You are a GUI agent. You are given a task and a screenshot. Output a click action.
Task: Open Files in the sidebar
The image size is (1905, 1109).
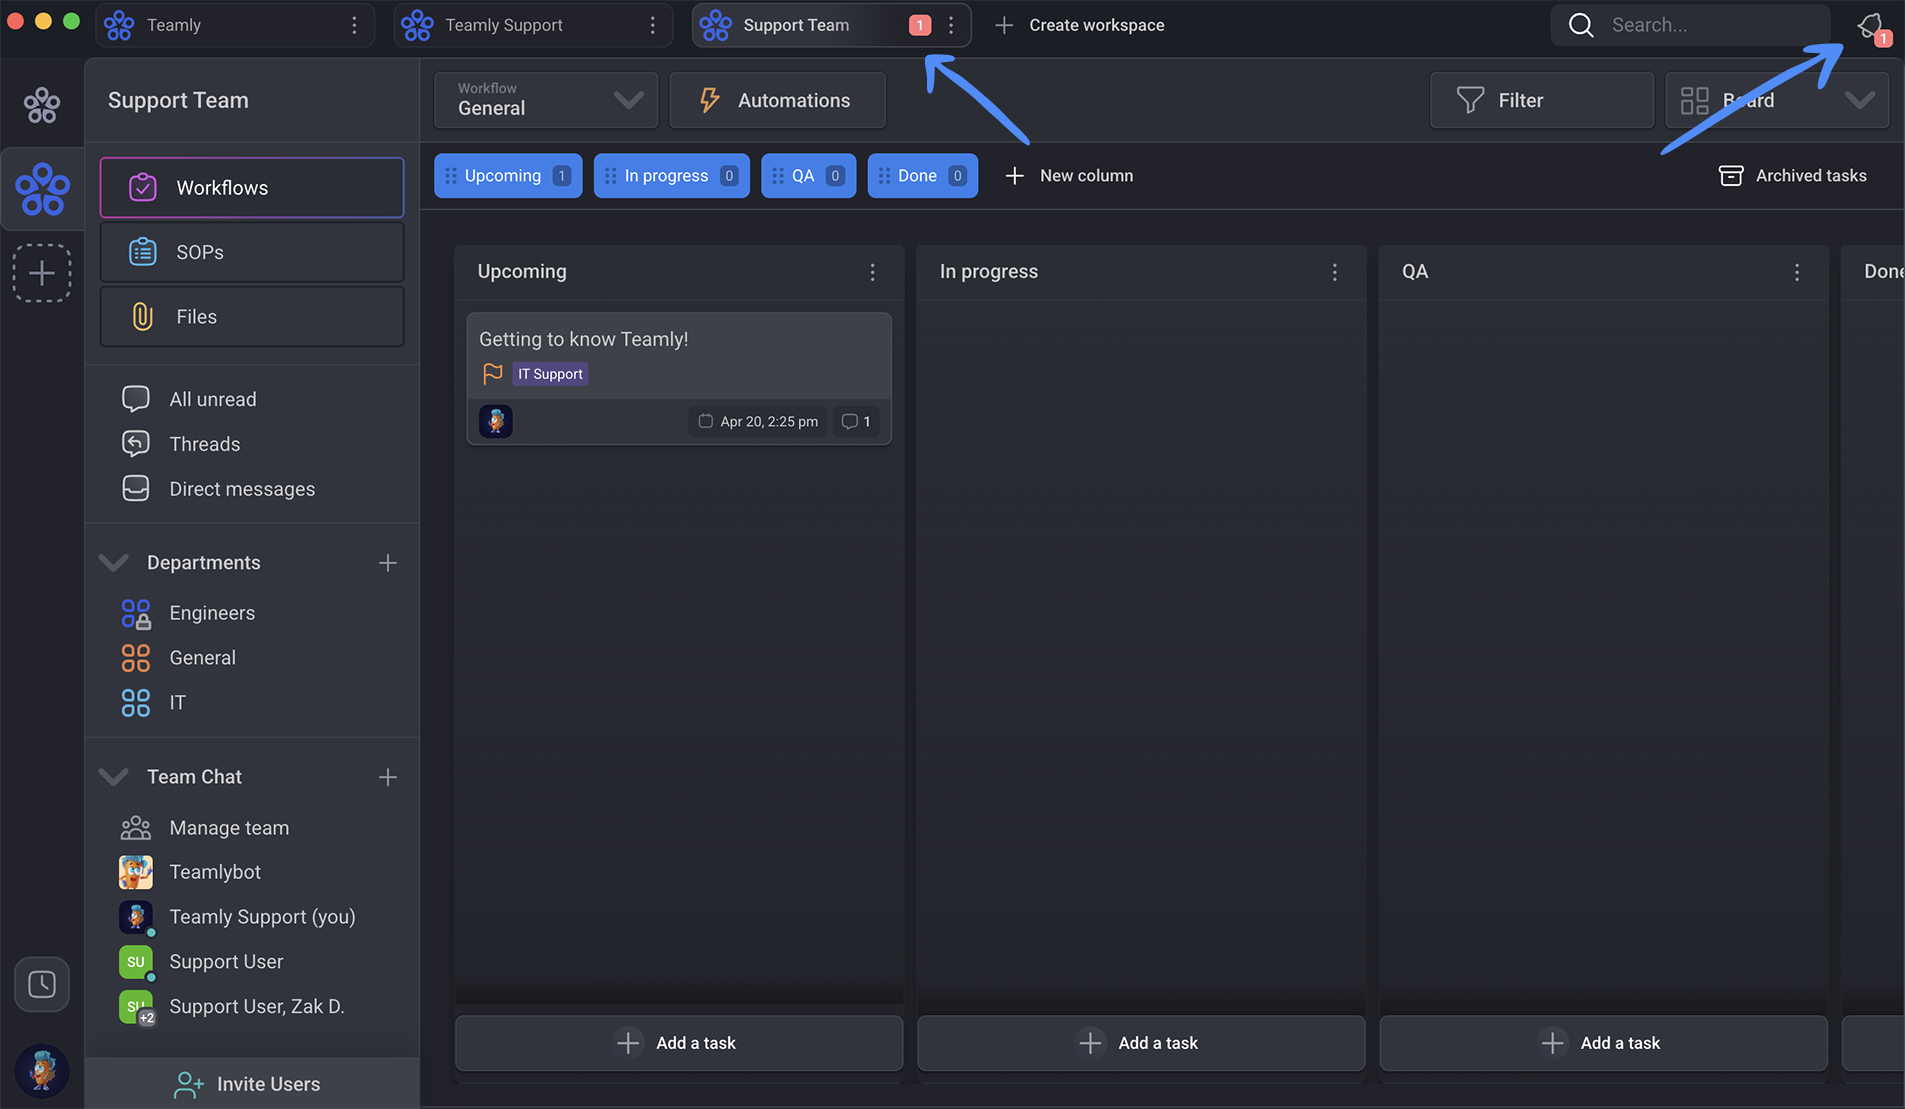click(x=252, y=317)
